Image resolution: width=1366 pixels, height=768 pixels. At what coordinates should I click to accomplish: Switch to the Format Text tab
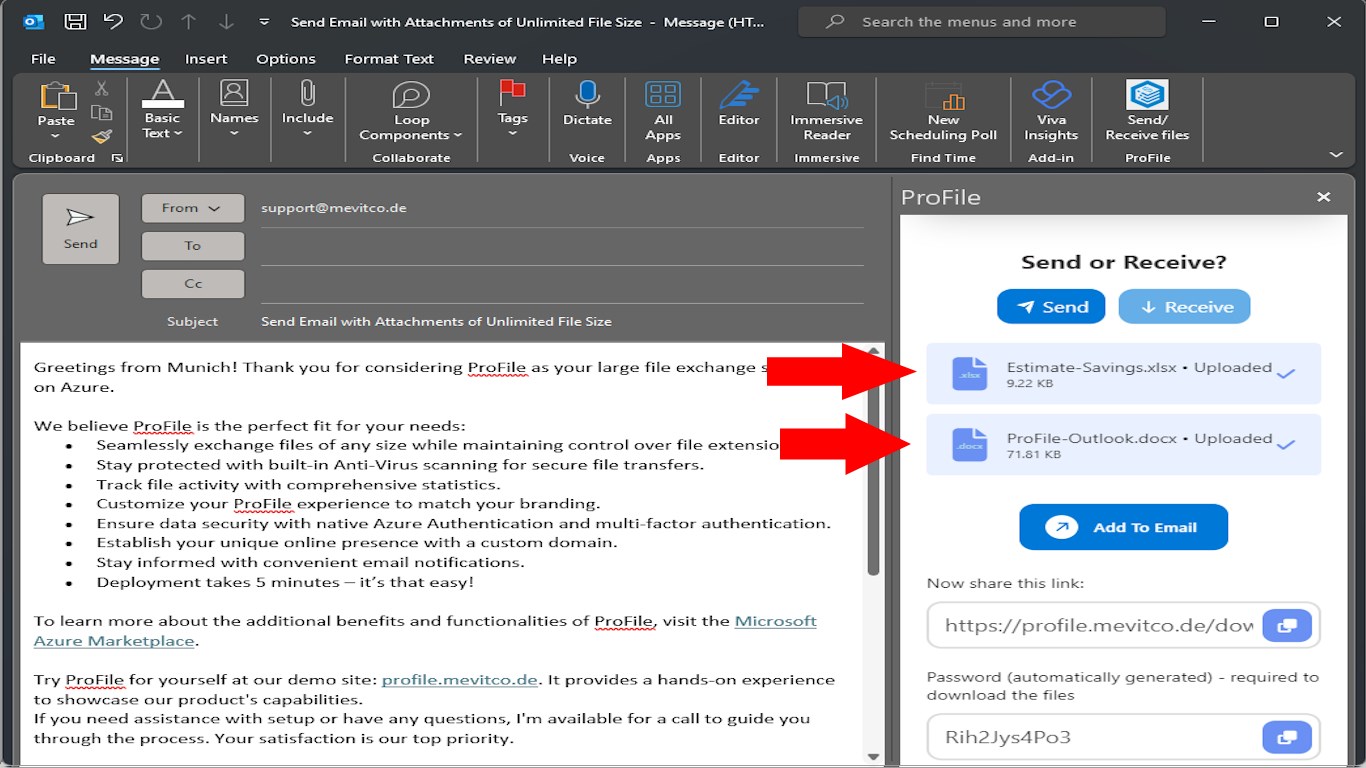389,59
